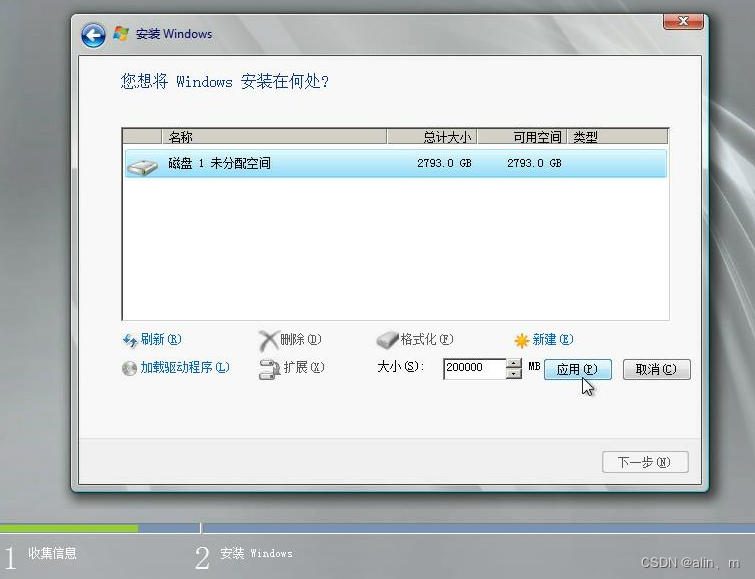
Task: Cancel partition creation with 取消(C)
Action: coord(657,369)
